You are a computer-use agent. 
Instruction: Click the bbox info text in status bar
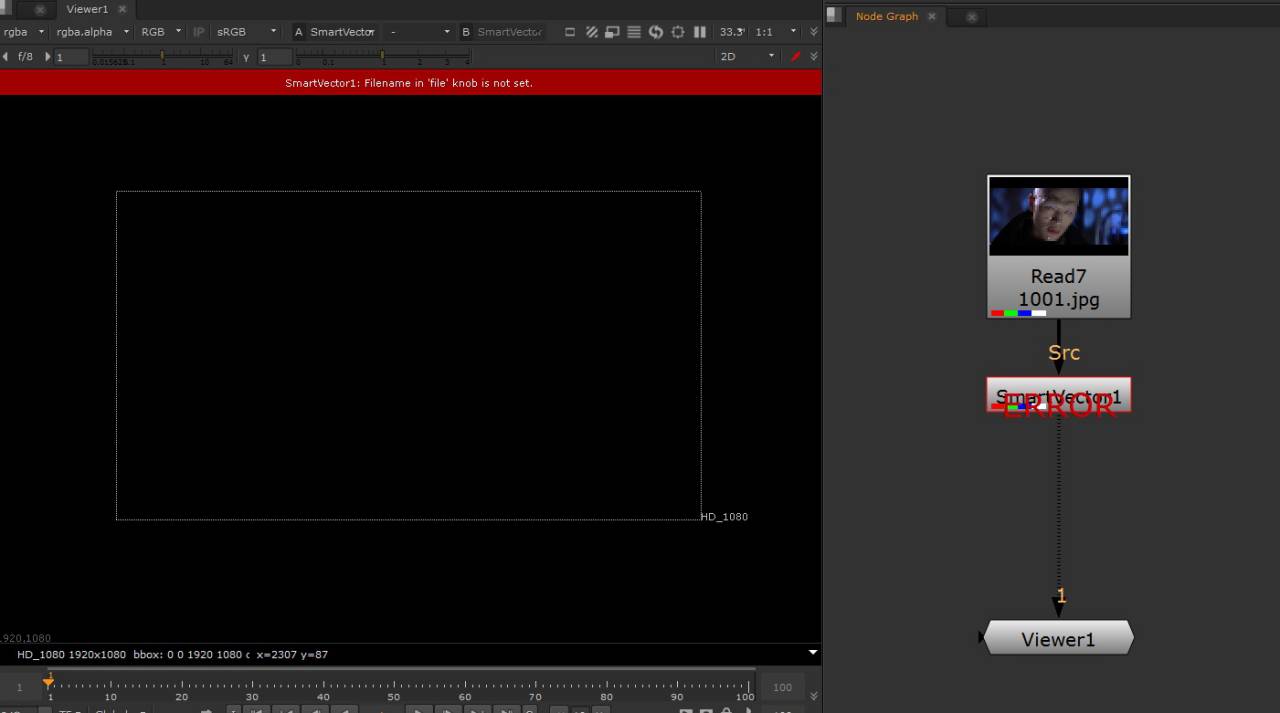[191, 654]
